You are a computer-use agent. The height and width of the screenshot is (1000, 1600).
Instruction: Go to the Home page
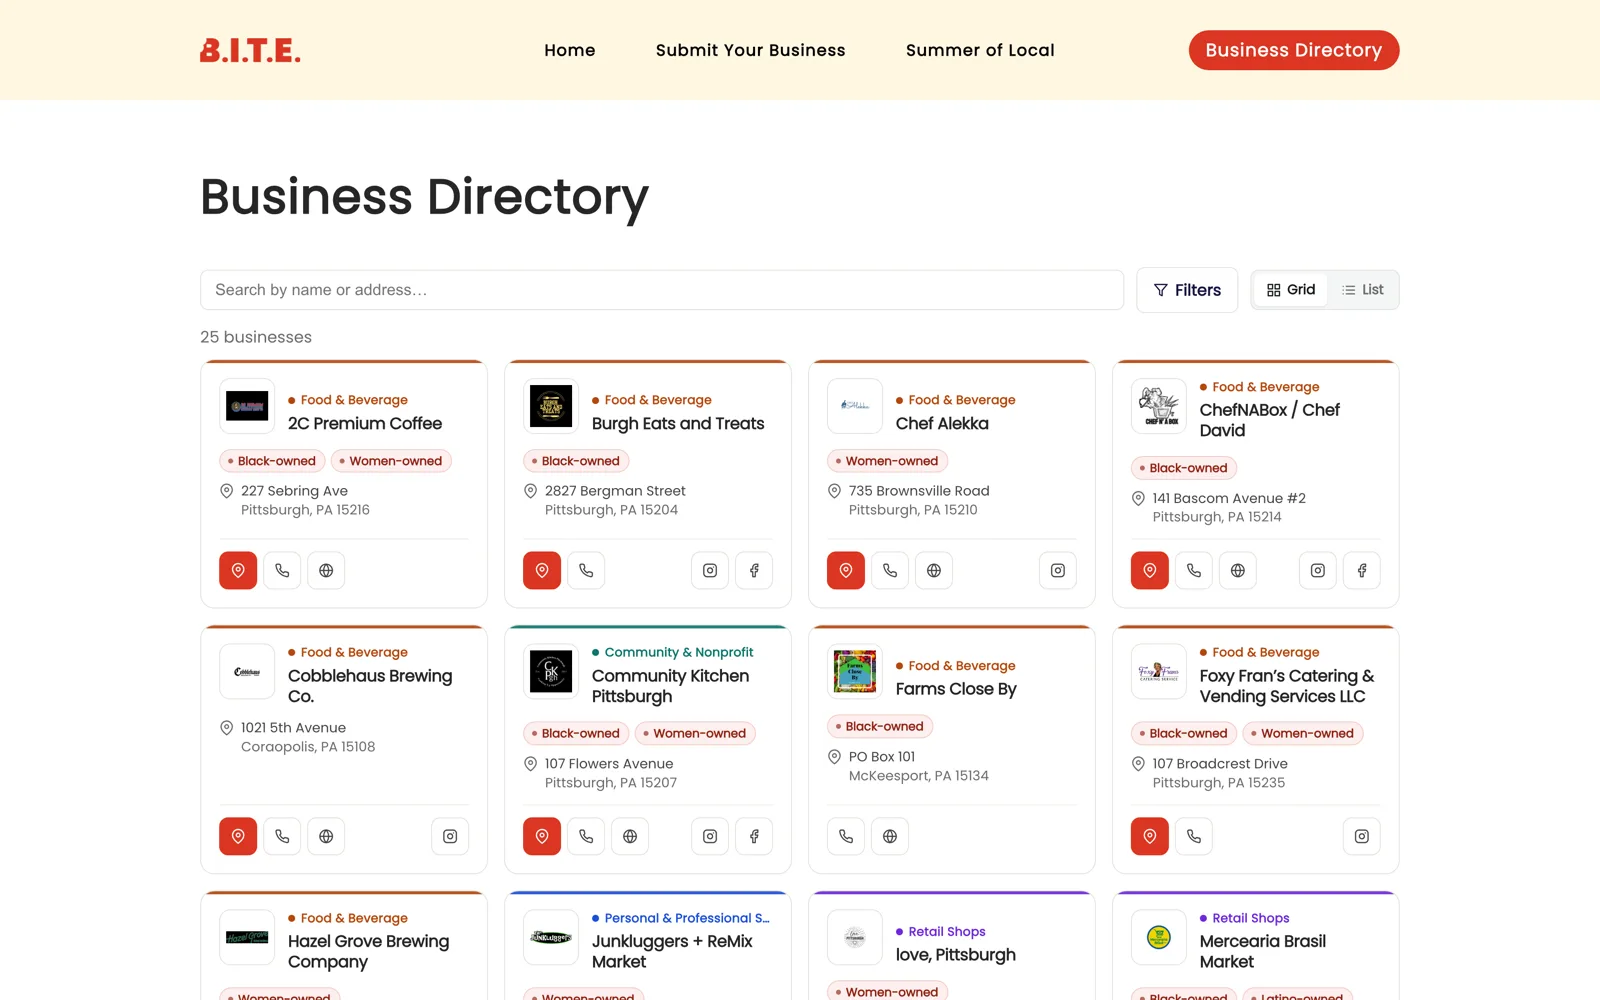(x=570, y=50)
